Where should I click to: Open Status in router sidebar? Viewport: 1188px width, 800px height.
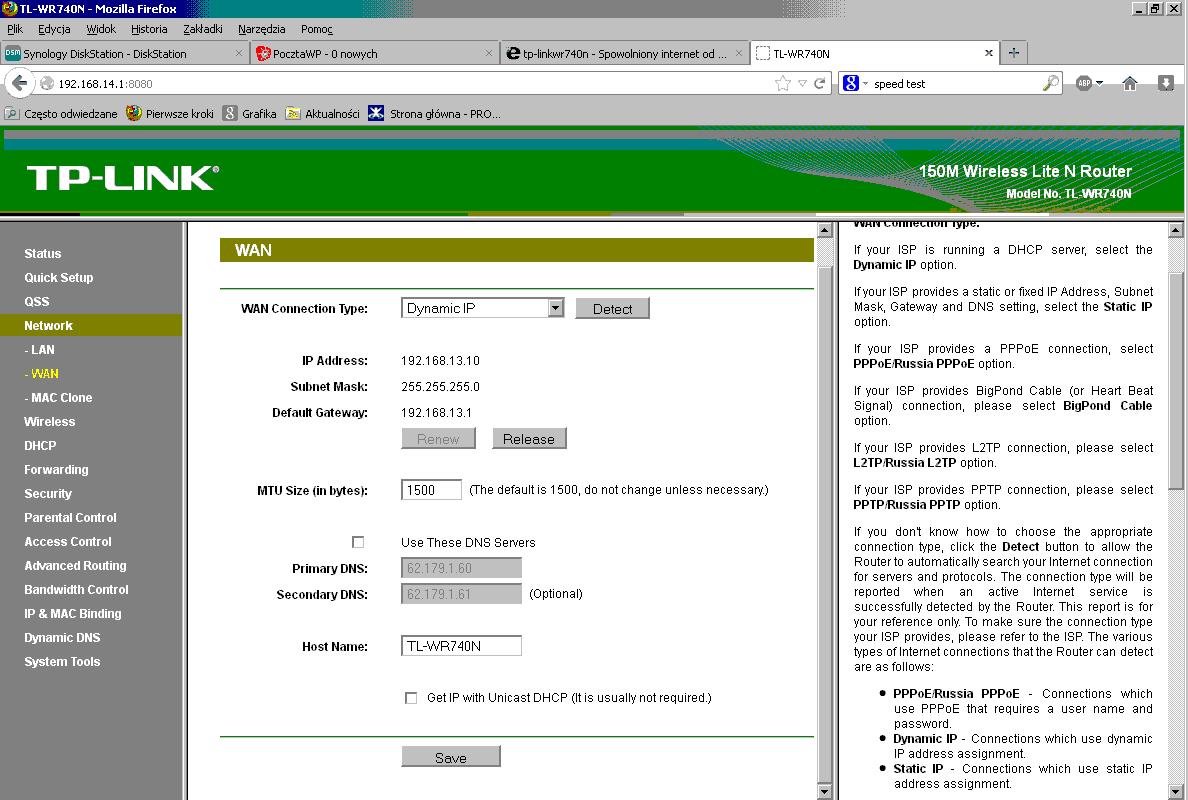(42, 254)
